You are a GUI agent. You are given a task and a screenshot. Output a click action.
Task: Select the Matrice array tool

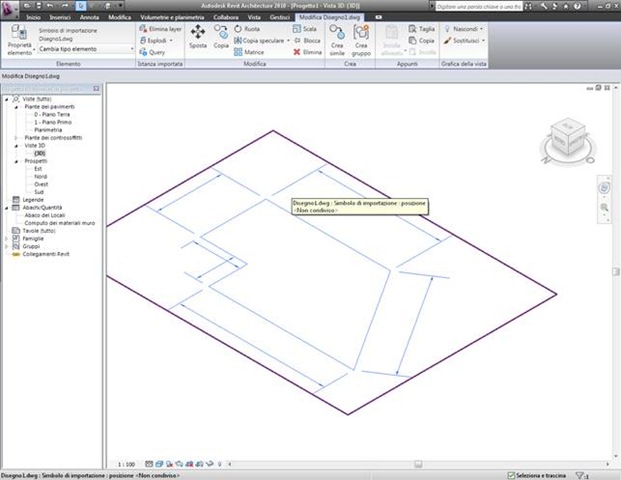pyautogui.click(x=249, y=52)
